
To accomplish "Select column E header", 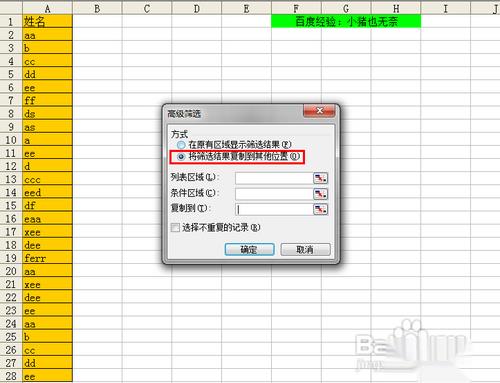I will [246, 9].
